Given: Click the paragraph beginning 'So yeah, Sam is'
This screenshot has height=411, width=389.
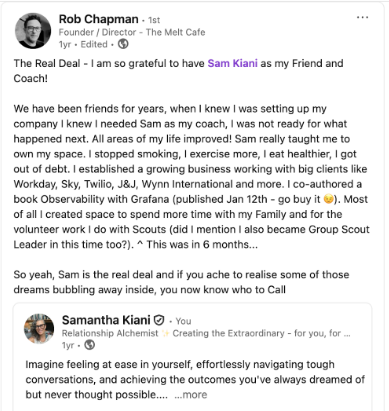Looking at the screenshot, I should click(x=181, y=282).
